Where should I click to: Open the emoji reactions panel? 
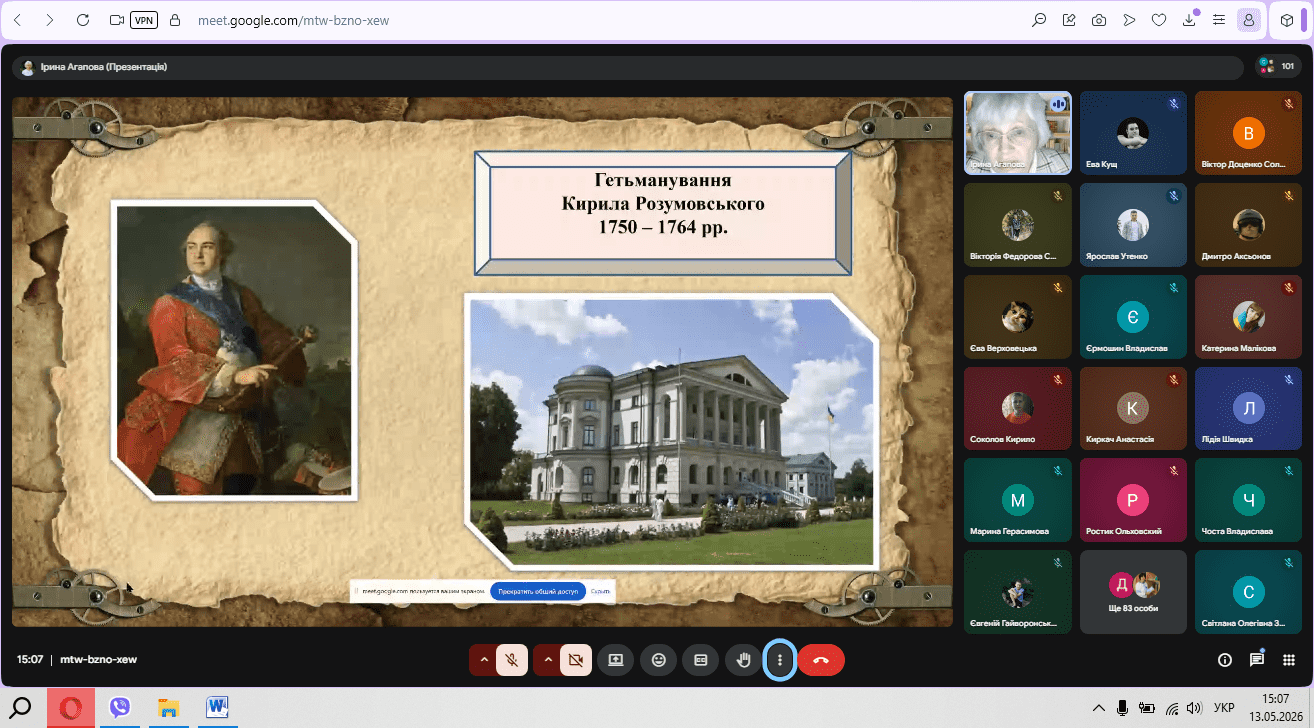(x=658, y=660)
